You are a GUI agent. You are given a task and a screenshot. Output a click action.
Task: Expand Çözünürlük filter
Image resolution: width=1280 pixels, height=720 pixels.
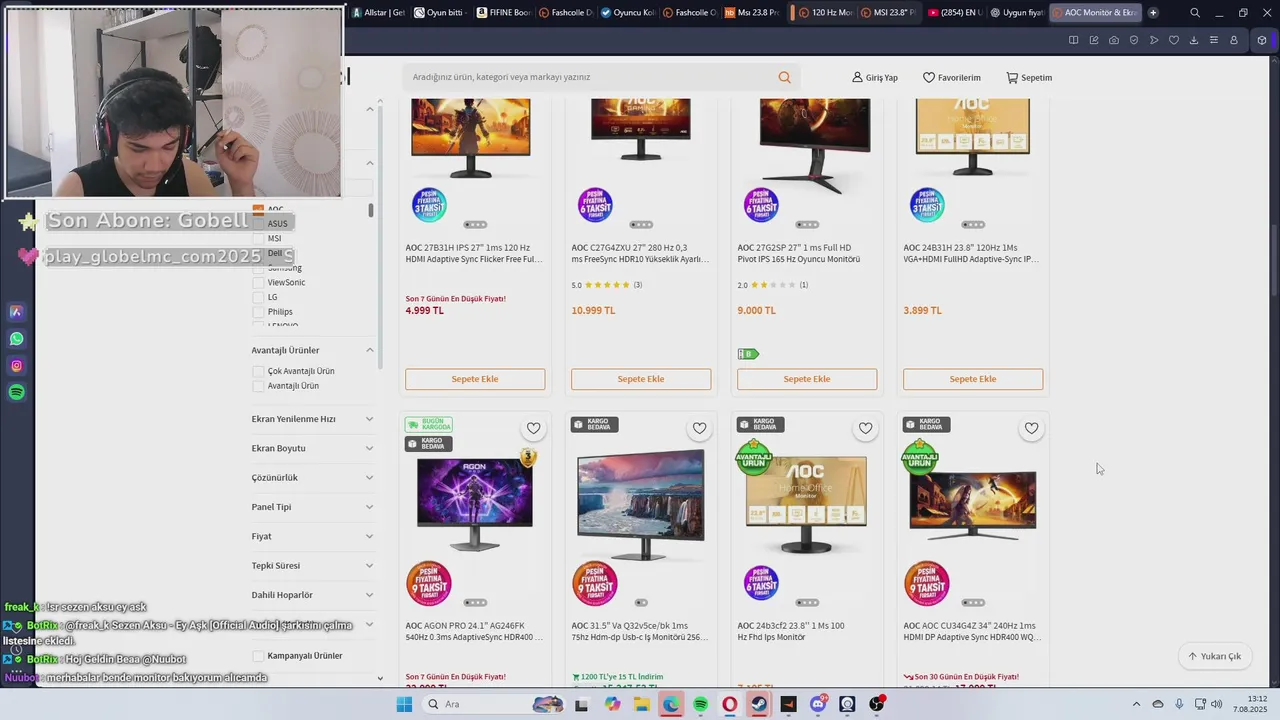369,478
